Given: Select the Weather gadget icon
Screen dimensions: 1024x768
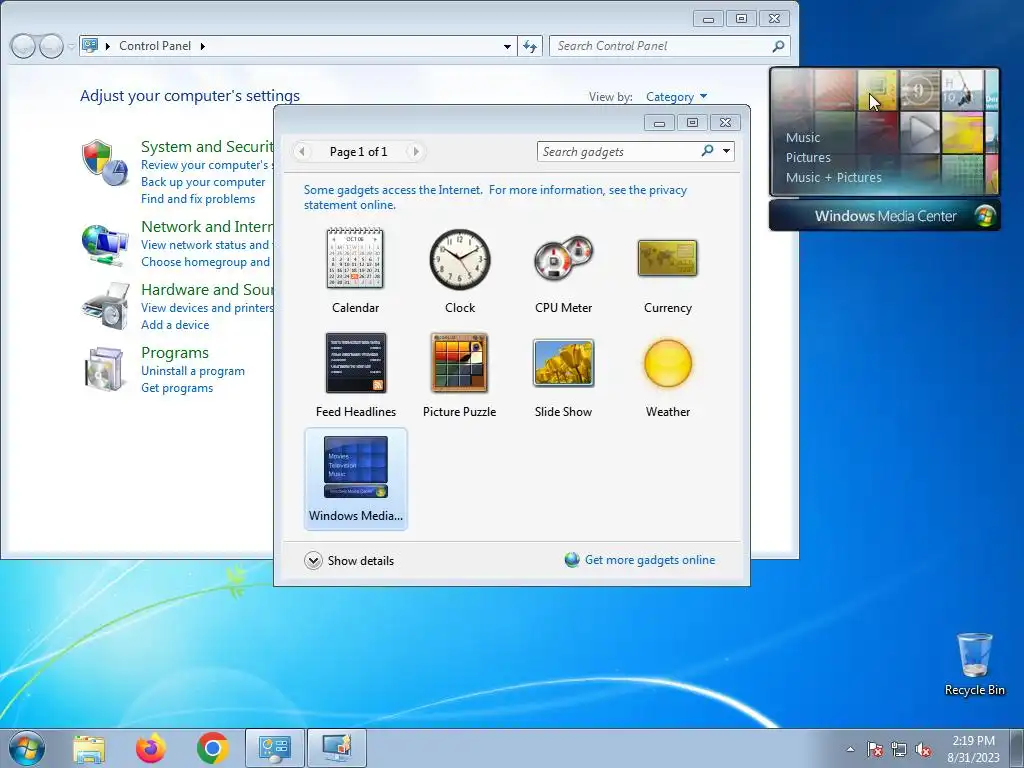Looking at the screenshot, I should (x=667, y=363).
